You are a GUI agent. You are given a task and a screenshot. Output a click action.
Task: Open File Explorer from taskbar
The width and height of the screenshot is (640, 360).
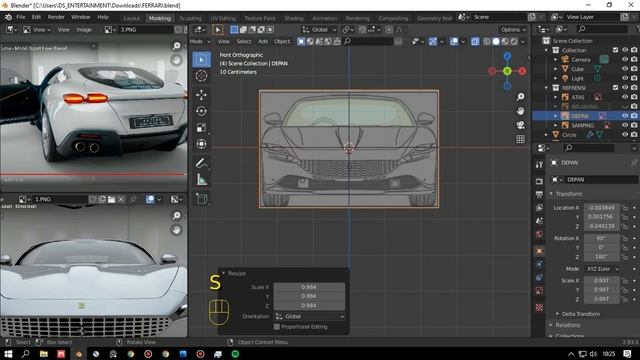pos(44,354)
